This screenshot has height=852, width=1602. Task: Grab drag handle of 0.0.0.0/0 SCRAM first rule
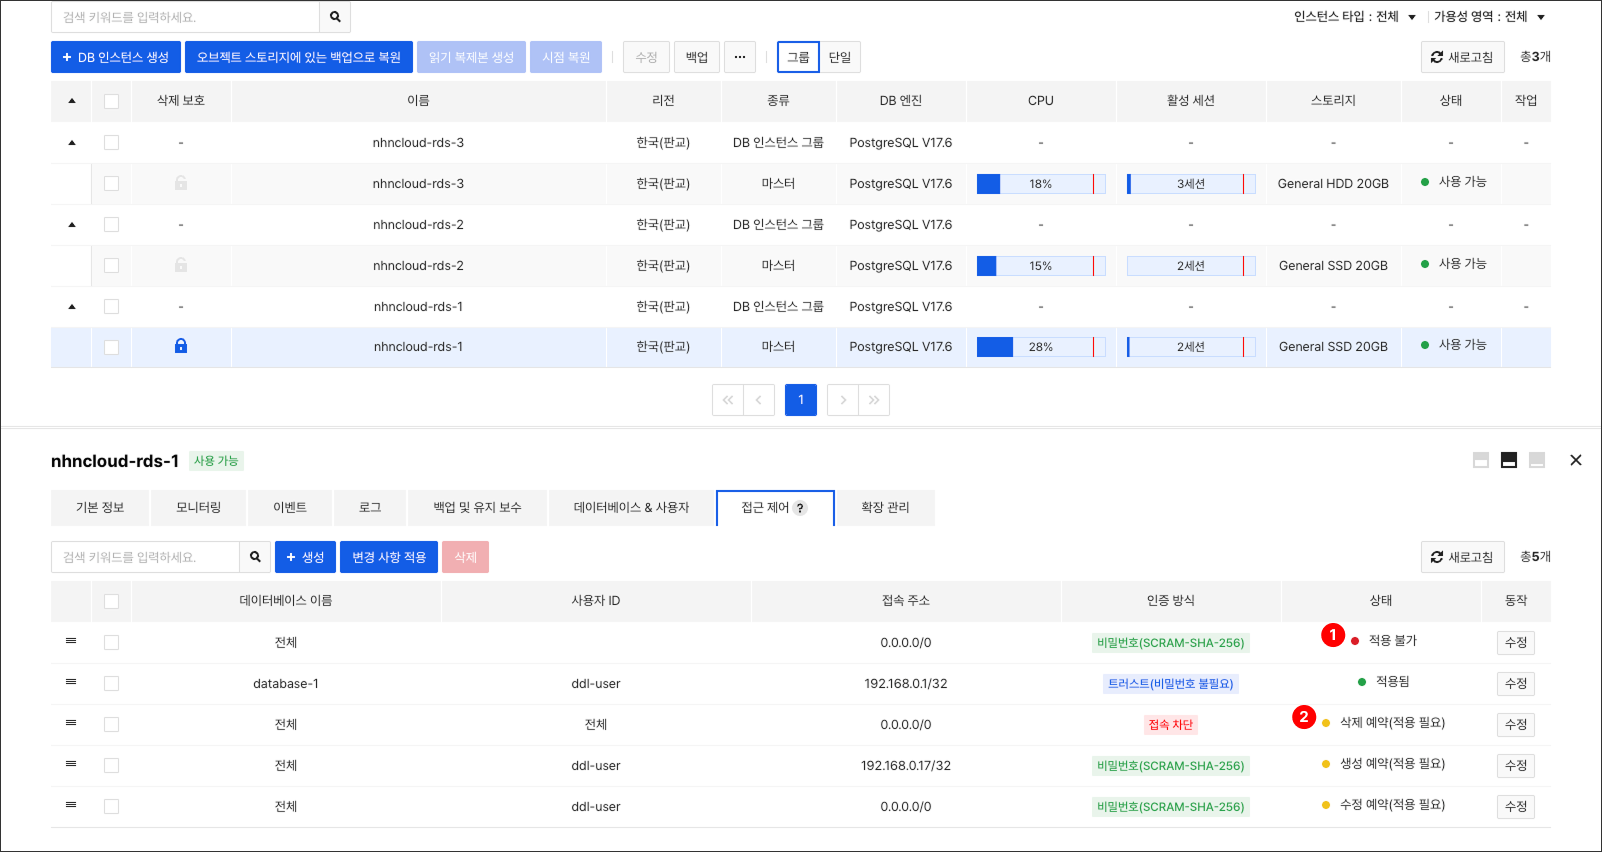click(x=71, y=641)
